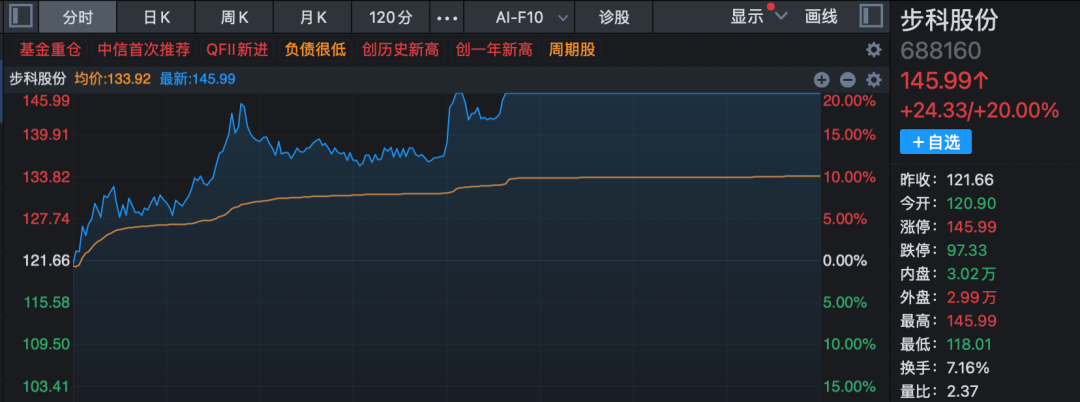Switch to 日K daily chart tab

[x=156, y=17]
